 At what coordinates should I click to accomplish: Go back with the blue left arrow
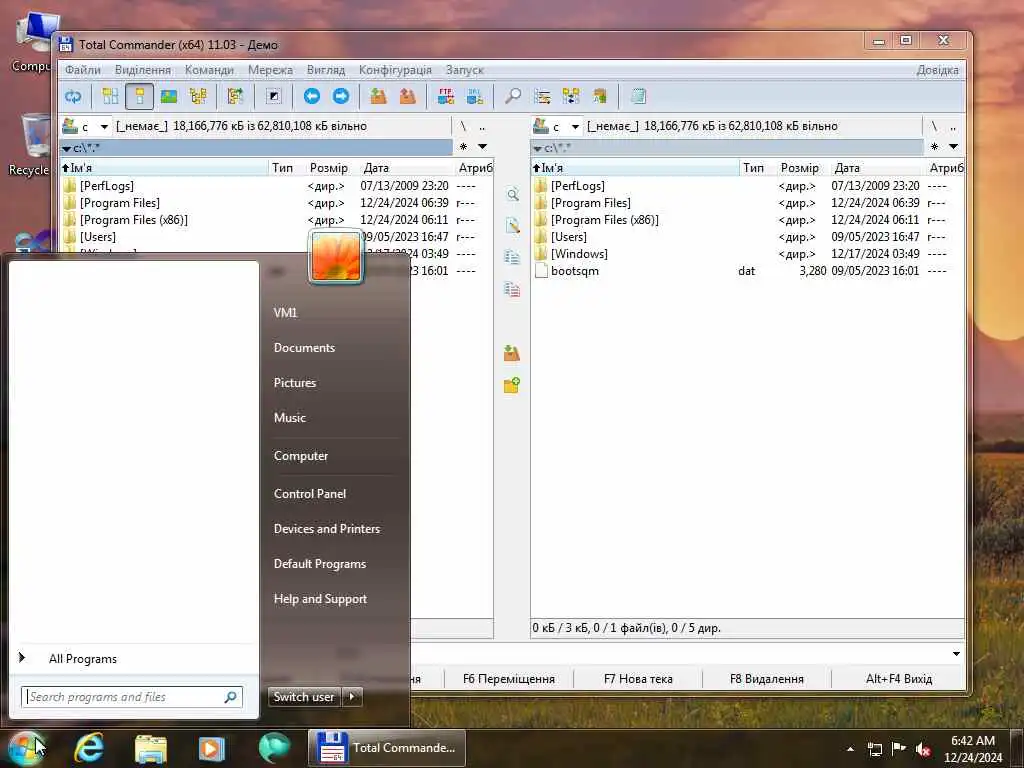(x=312, y=97)
